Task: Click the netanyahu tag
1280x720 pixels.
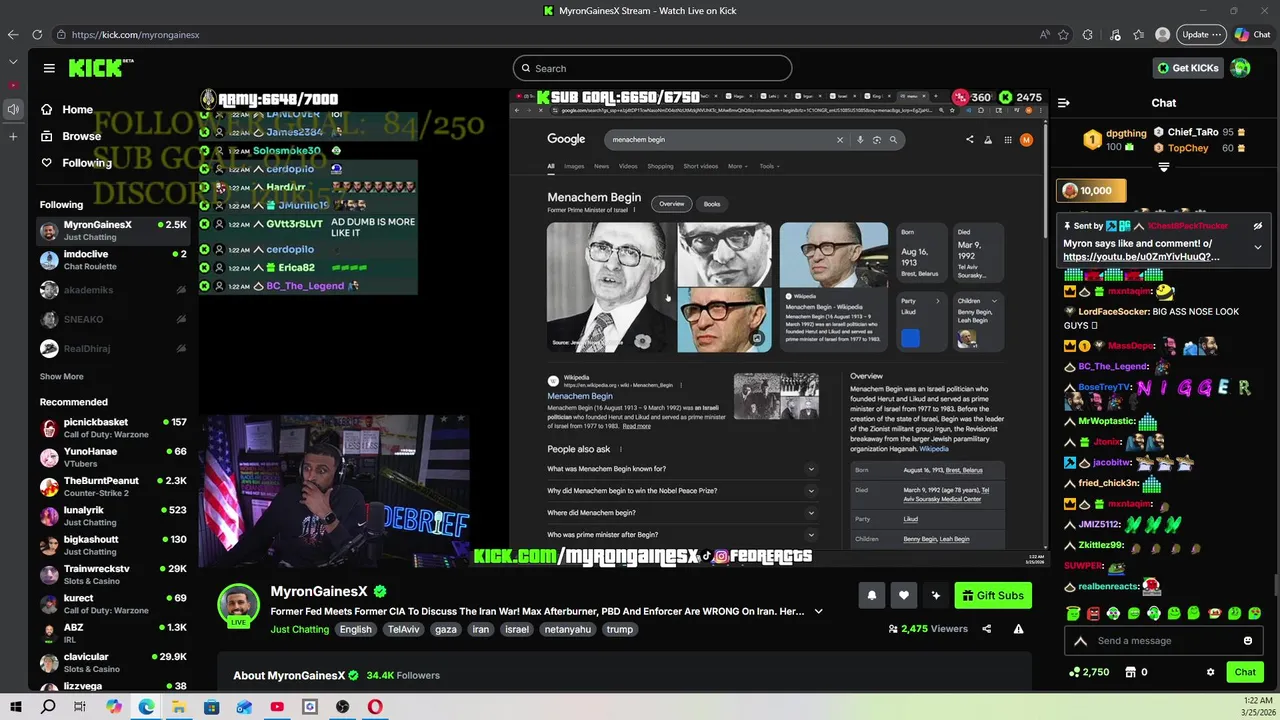Action: (569, 629)
